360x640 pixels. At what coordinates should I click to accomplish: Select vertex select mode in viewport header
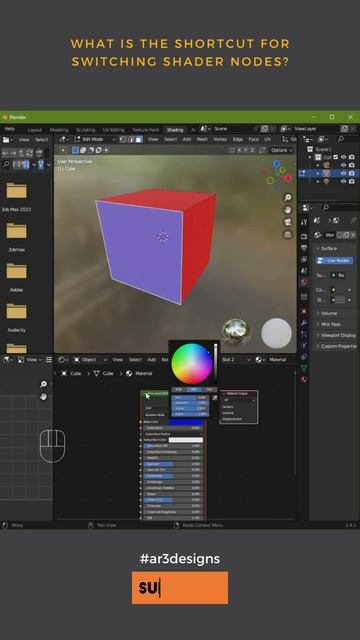coord(123,140)
